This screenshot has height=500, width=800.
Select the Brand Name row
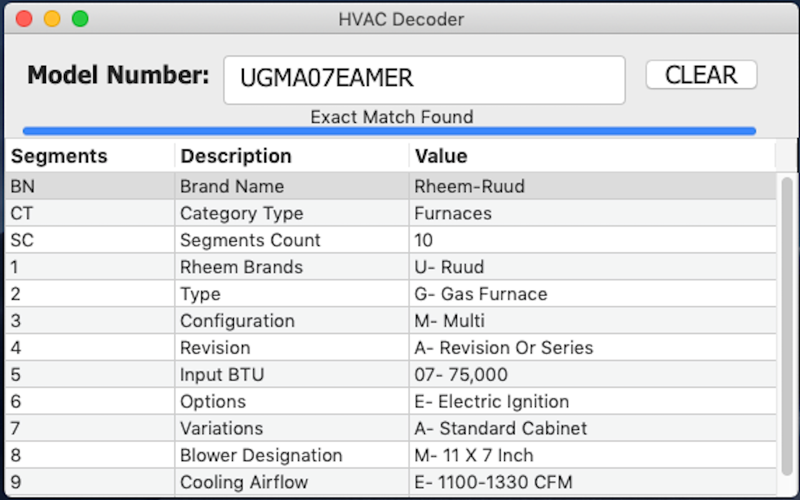tap(391, 186)
